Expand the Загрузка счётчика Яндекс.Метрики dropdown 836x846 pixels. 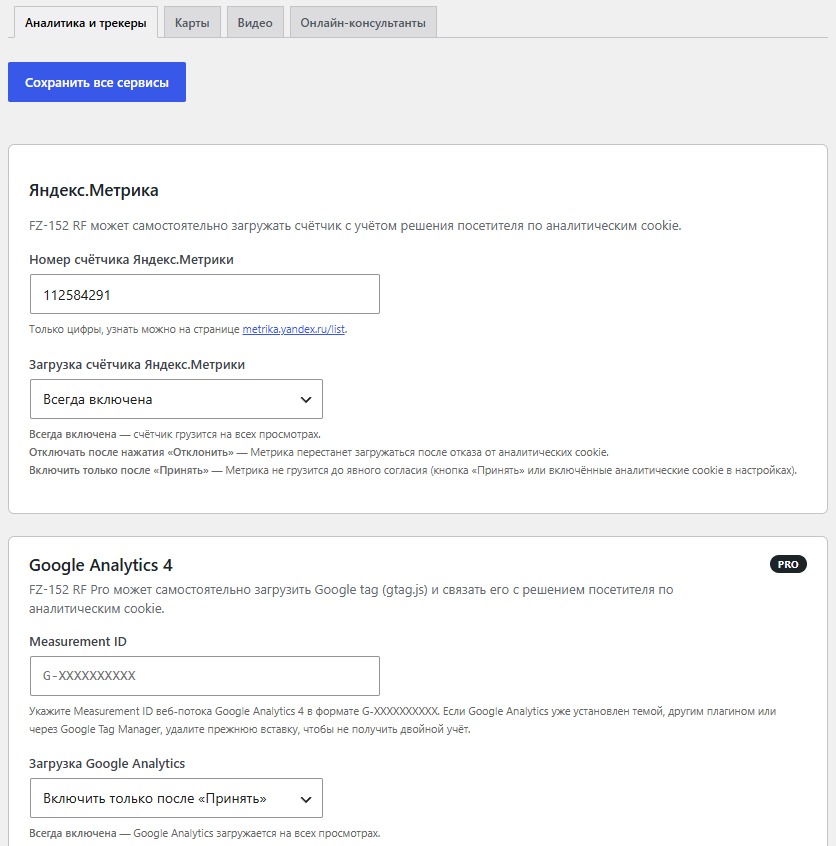176,399
